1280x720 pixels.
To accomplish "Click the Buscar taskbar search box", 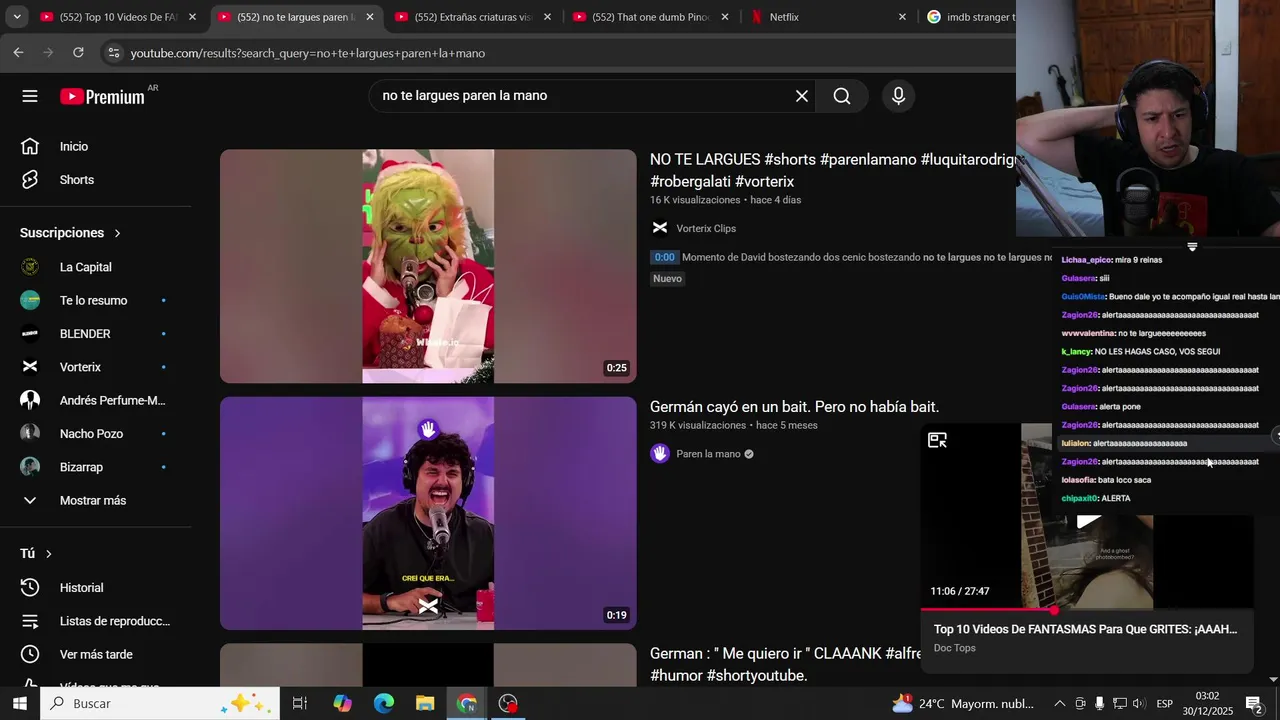I will tap(160, 704).
